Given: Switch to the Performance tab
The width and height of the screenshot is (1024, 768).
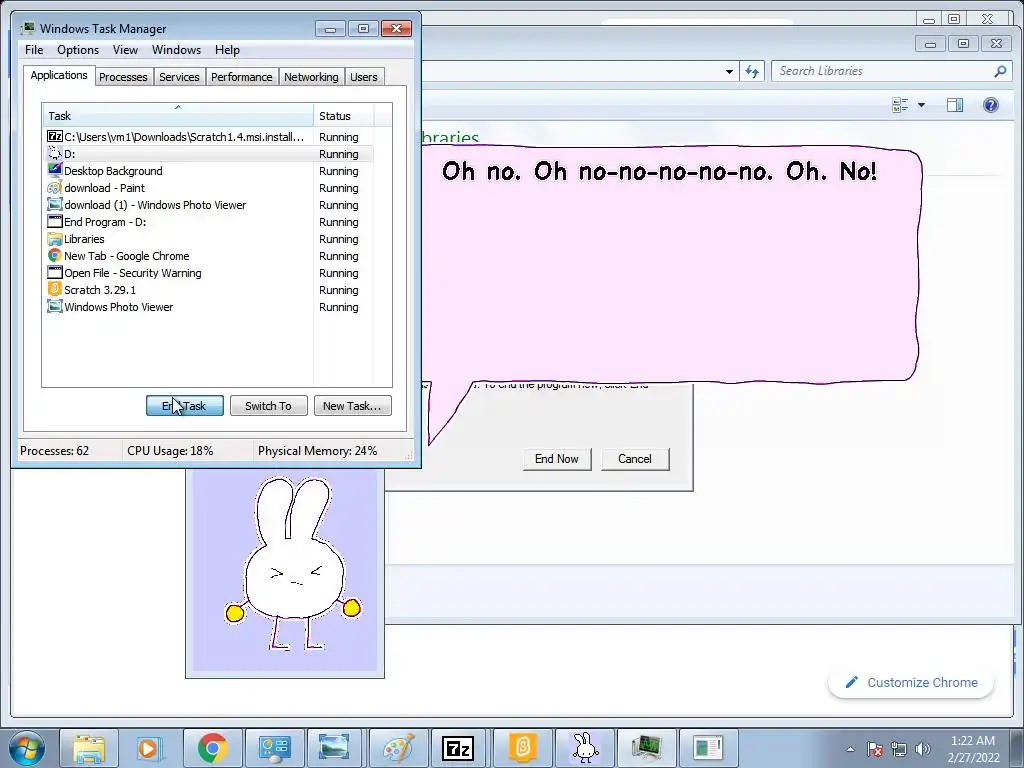Looking at the screenshot, I should point(241,77).
